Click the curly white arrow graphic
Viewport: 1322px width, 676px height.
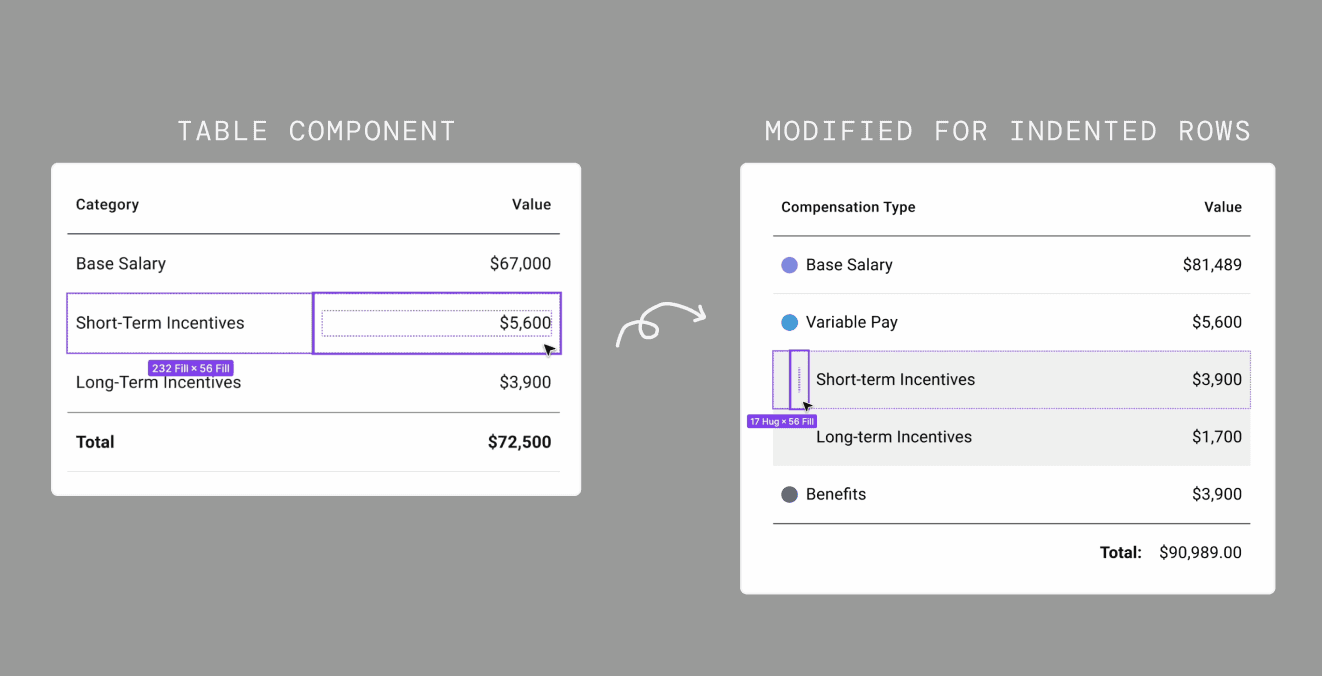(661, 323)
